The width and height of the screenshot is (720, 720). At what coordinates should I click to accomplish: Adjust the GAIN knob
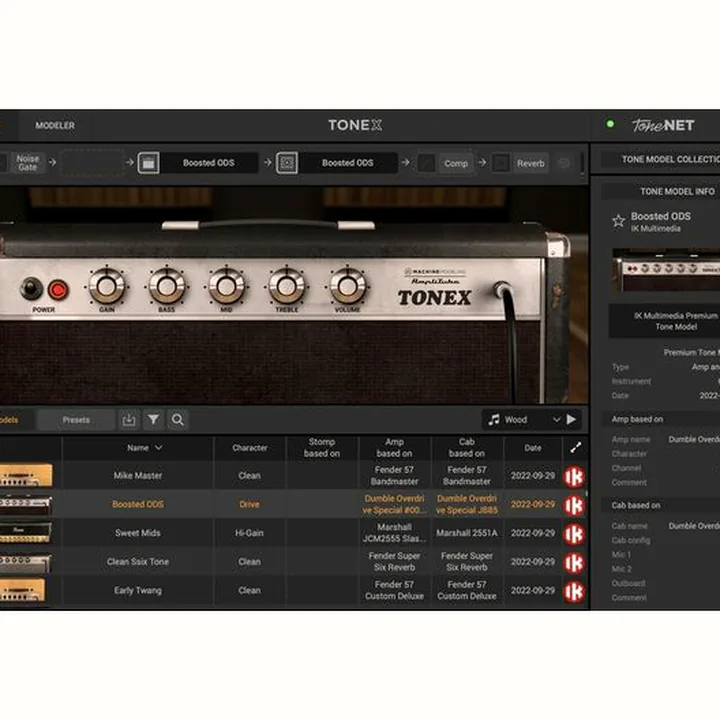point(107,287)
